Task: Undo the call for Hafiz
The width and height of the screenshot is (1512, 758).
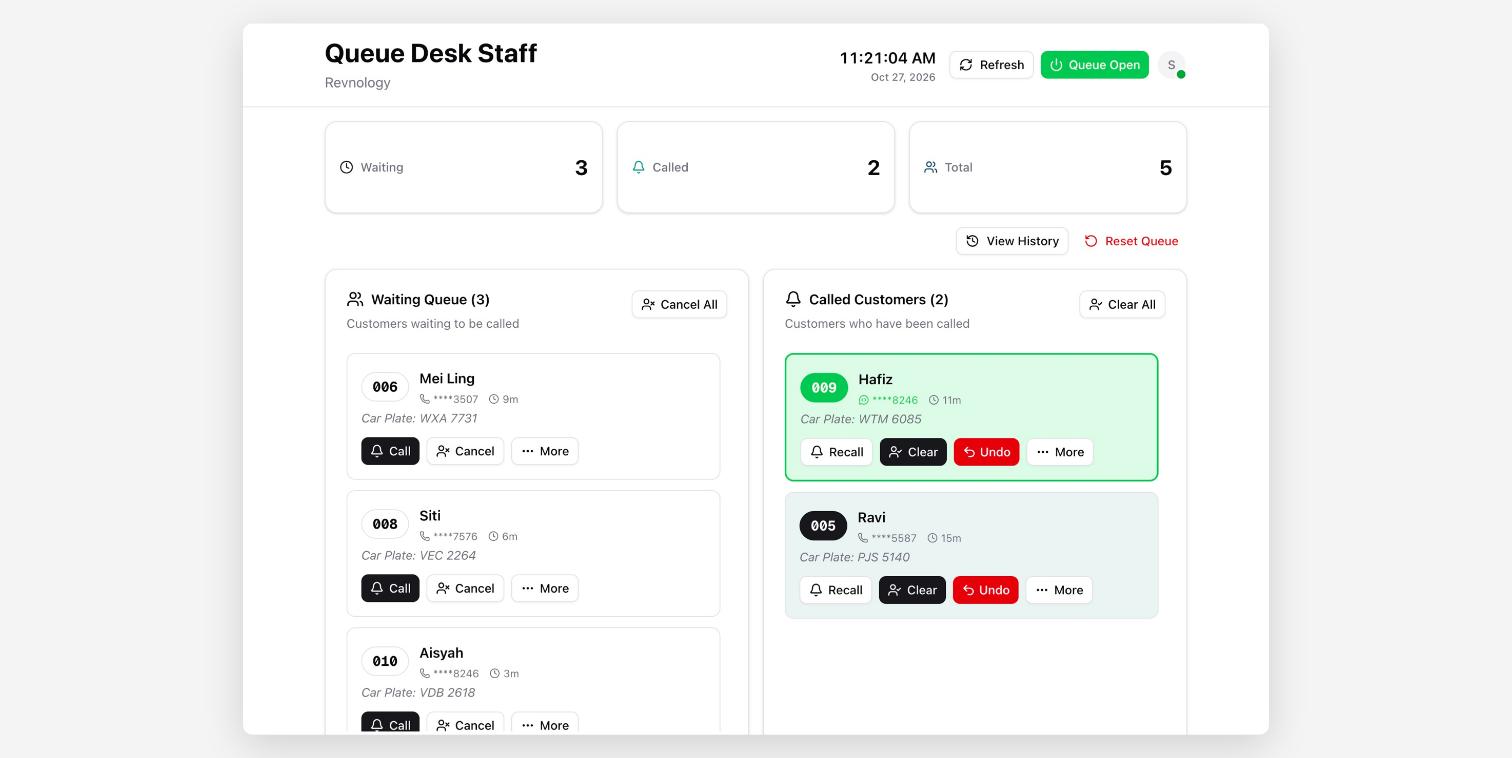Action: click(986, 452)
